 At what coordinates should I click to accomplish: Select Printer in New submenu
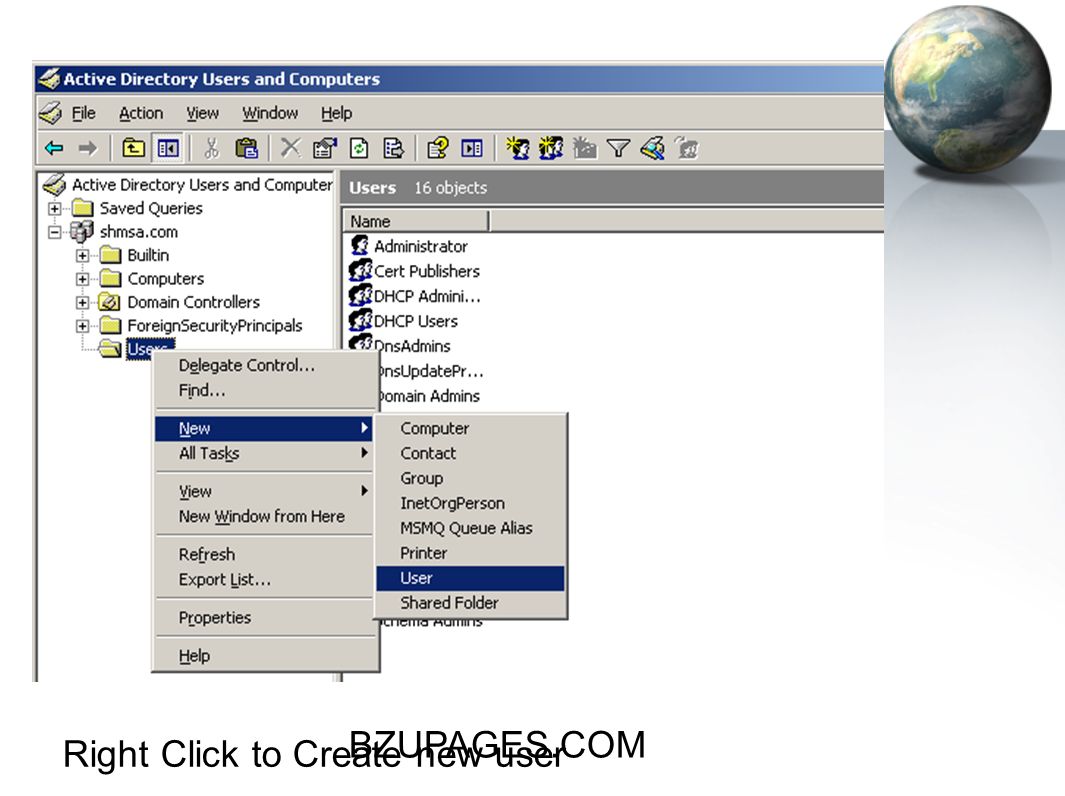[470, 553]
